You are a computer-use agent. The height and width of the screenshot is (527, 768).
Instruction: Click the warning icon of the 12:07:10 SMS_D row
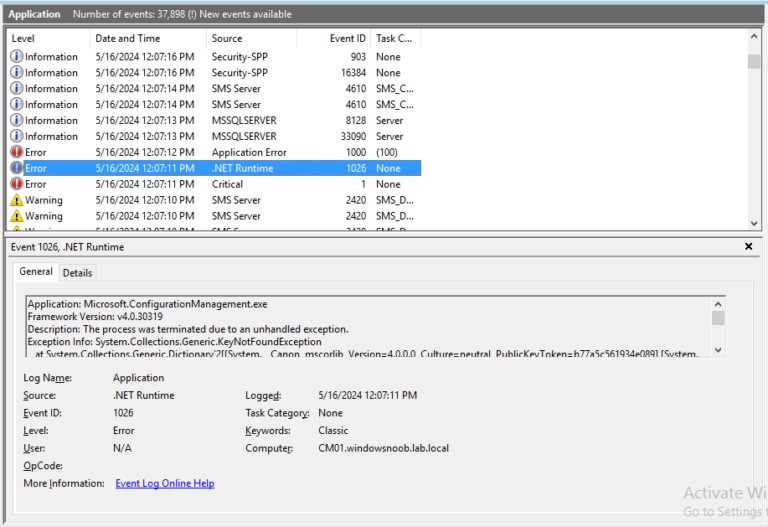[16, 200]
